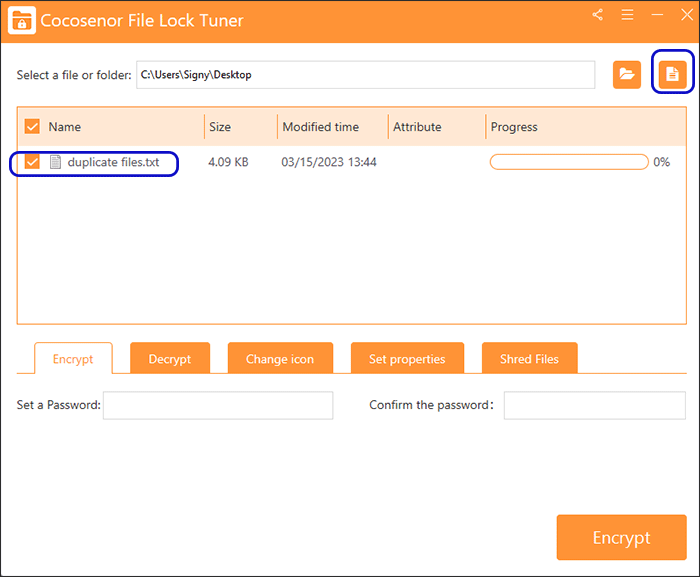
Task: Open the Shred Files tab
Action: pyautogui.click(x=529, y=359)
